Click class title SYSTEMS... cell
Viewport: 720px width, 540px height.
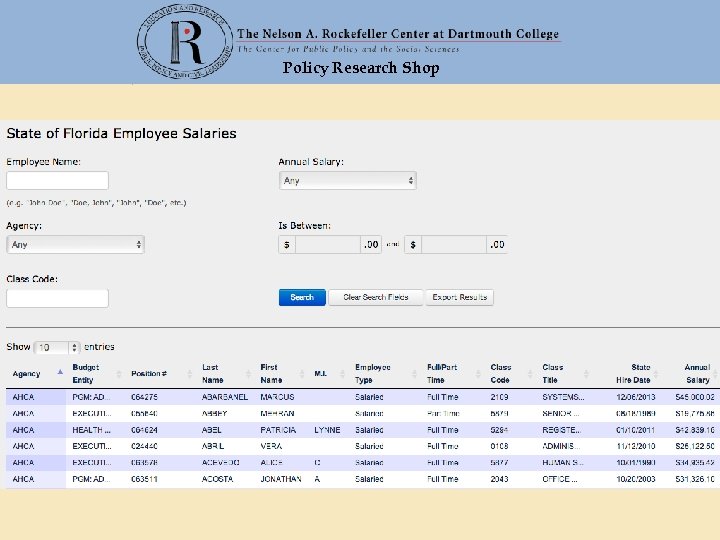[x=563, y=397]
